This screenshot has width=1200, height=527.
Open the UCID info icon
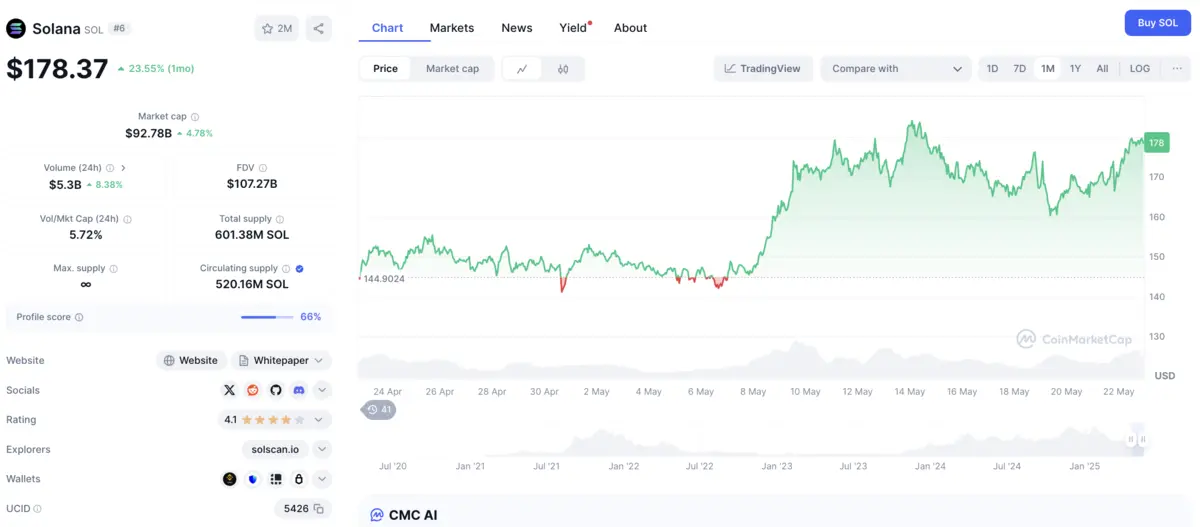click(x=39, y=509)
